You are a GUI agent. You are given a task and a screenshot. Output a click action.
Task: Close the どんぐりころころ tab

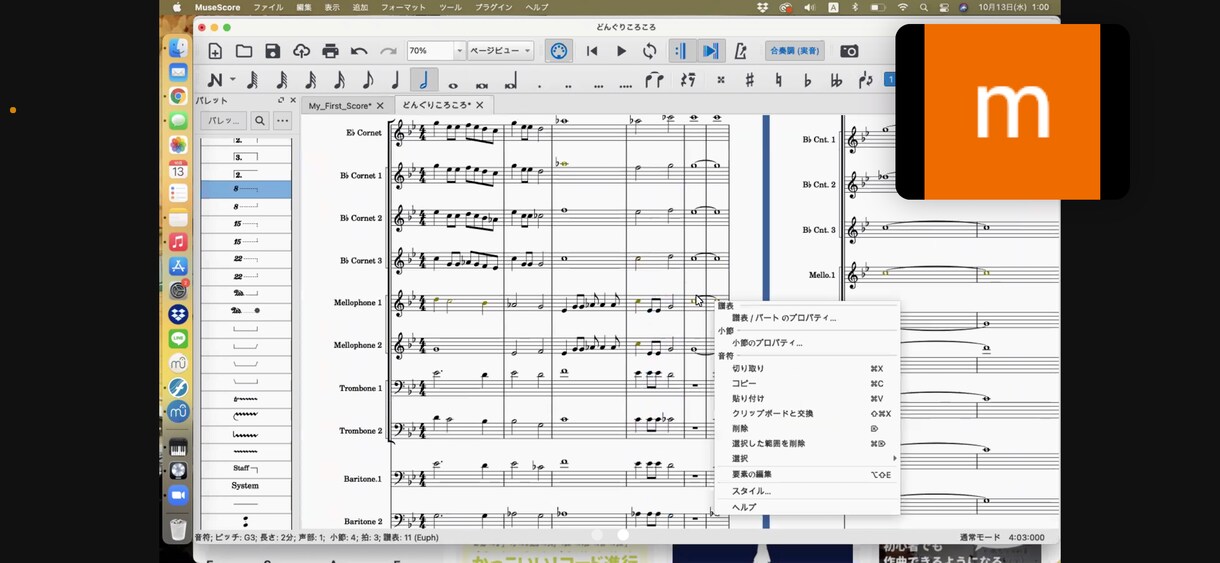point(480,105)
